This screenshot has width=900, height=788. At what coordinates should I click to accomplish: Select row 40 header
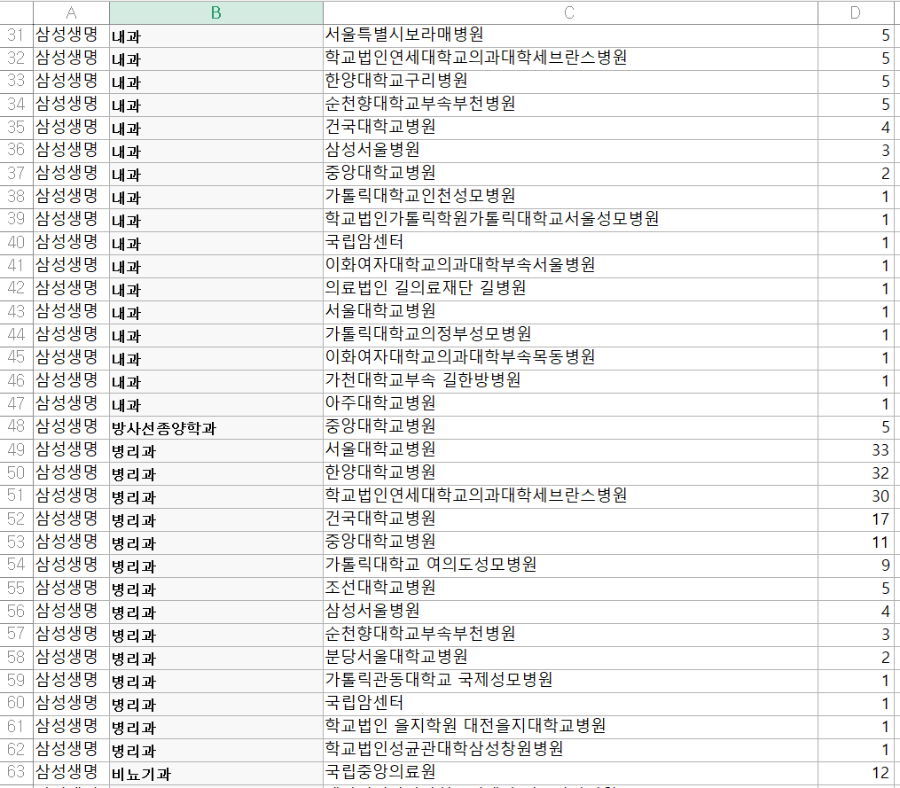[x=17, y=243]
